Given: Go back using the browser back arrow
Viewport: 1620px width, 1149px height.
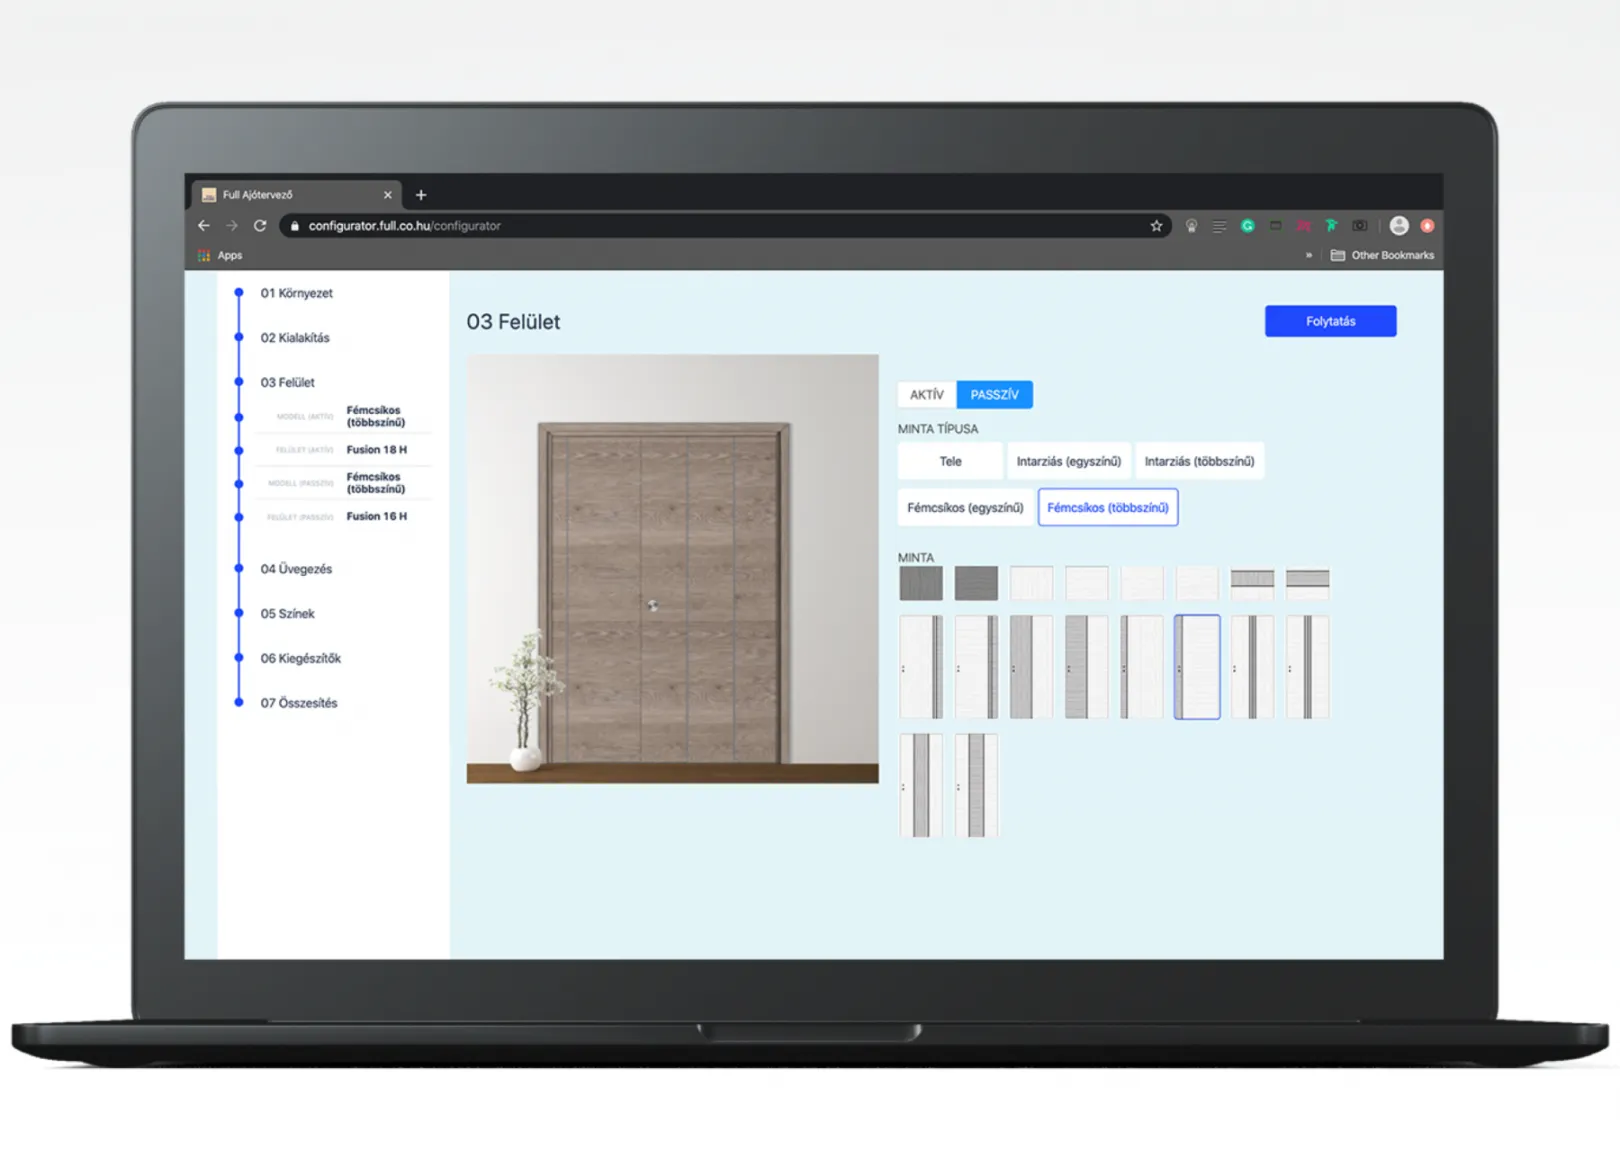Looking at the screenshot, I should coord(204,226).
